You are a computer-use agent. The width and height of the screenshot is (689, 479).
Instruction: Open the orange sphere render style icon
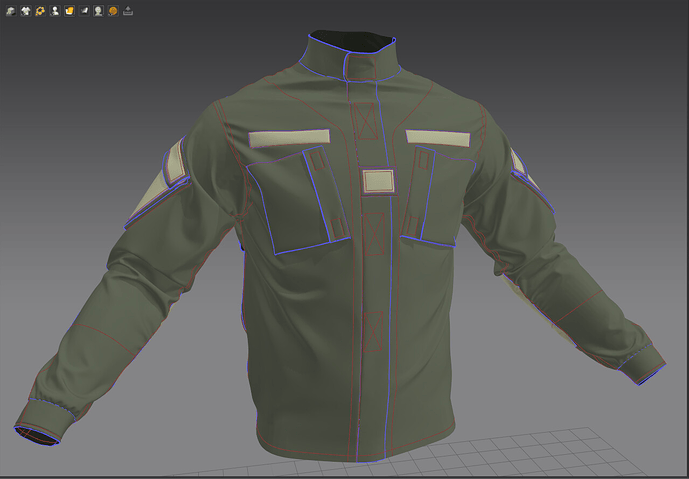point(113,11)
